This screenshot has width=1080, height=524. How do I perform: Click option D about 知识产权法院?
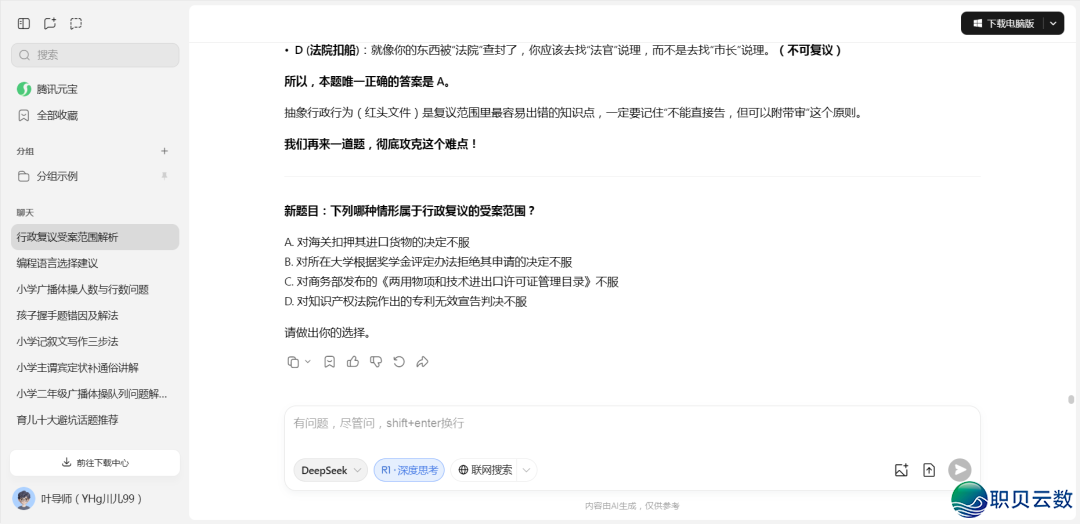click(406, 302)
